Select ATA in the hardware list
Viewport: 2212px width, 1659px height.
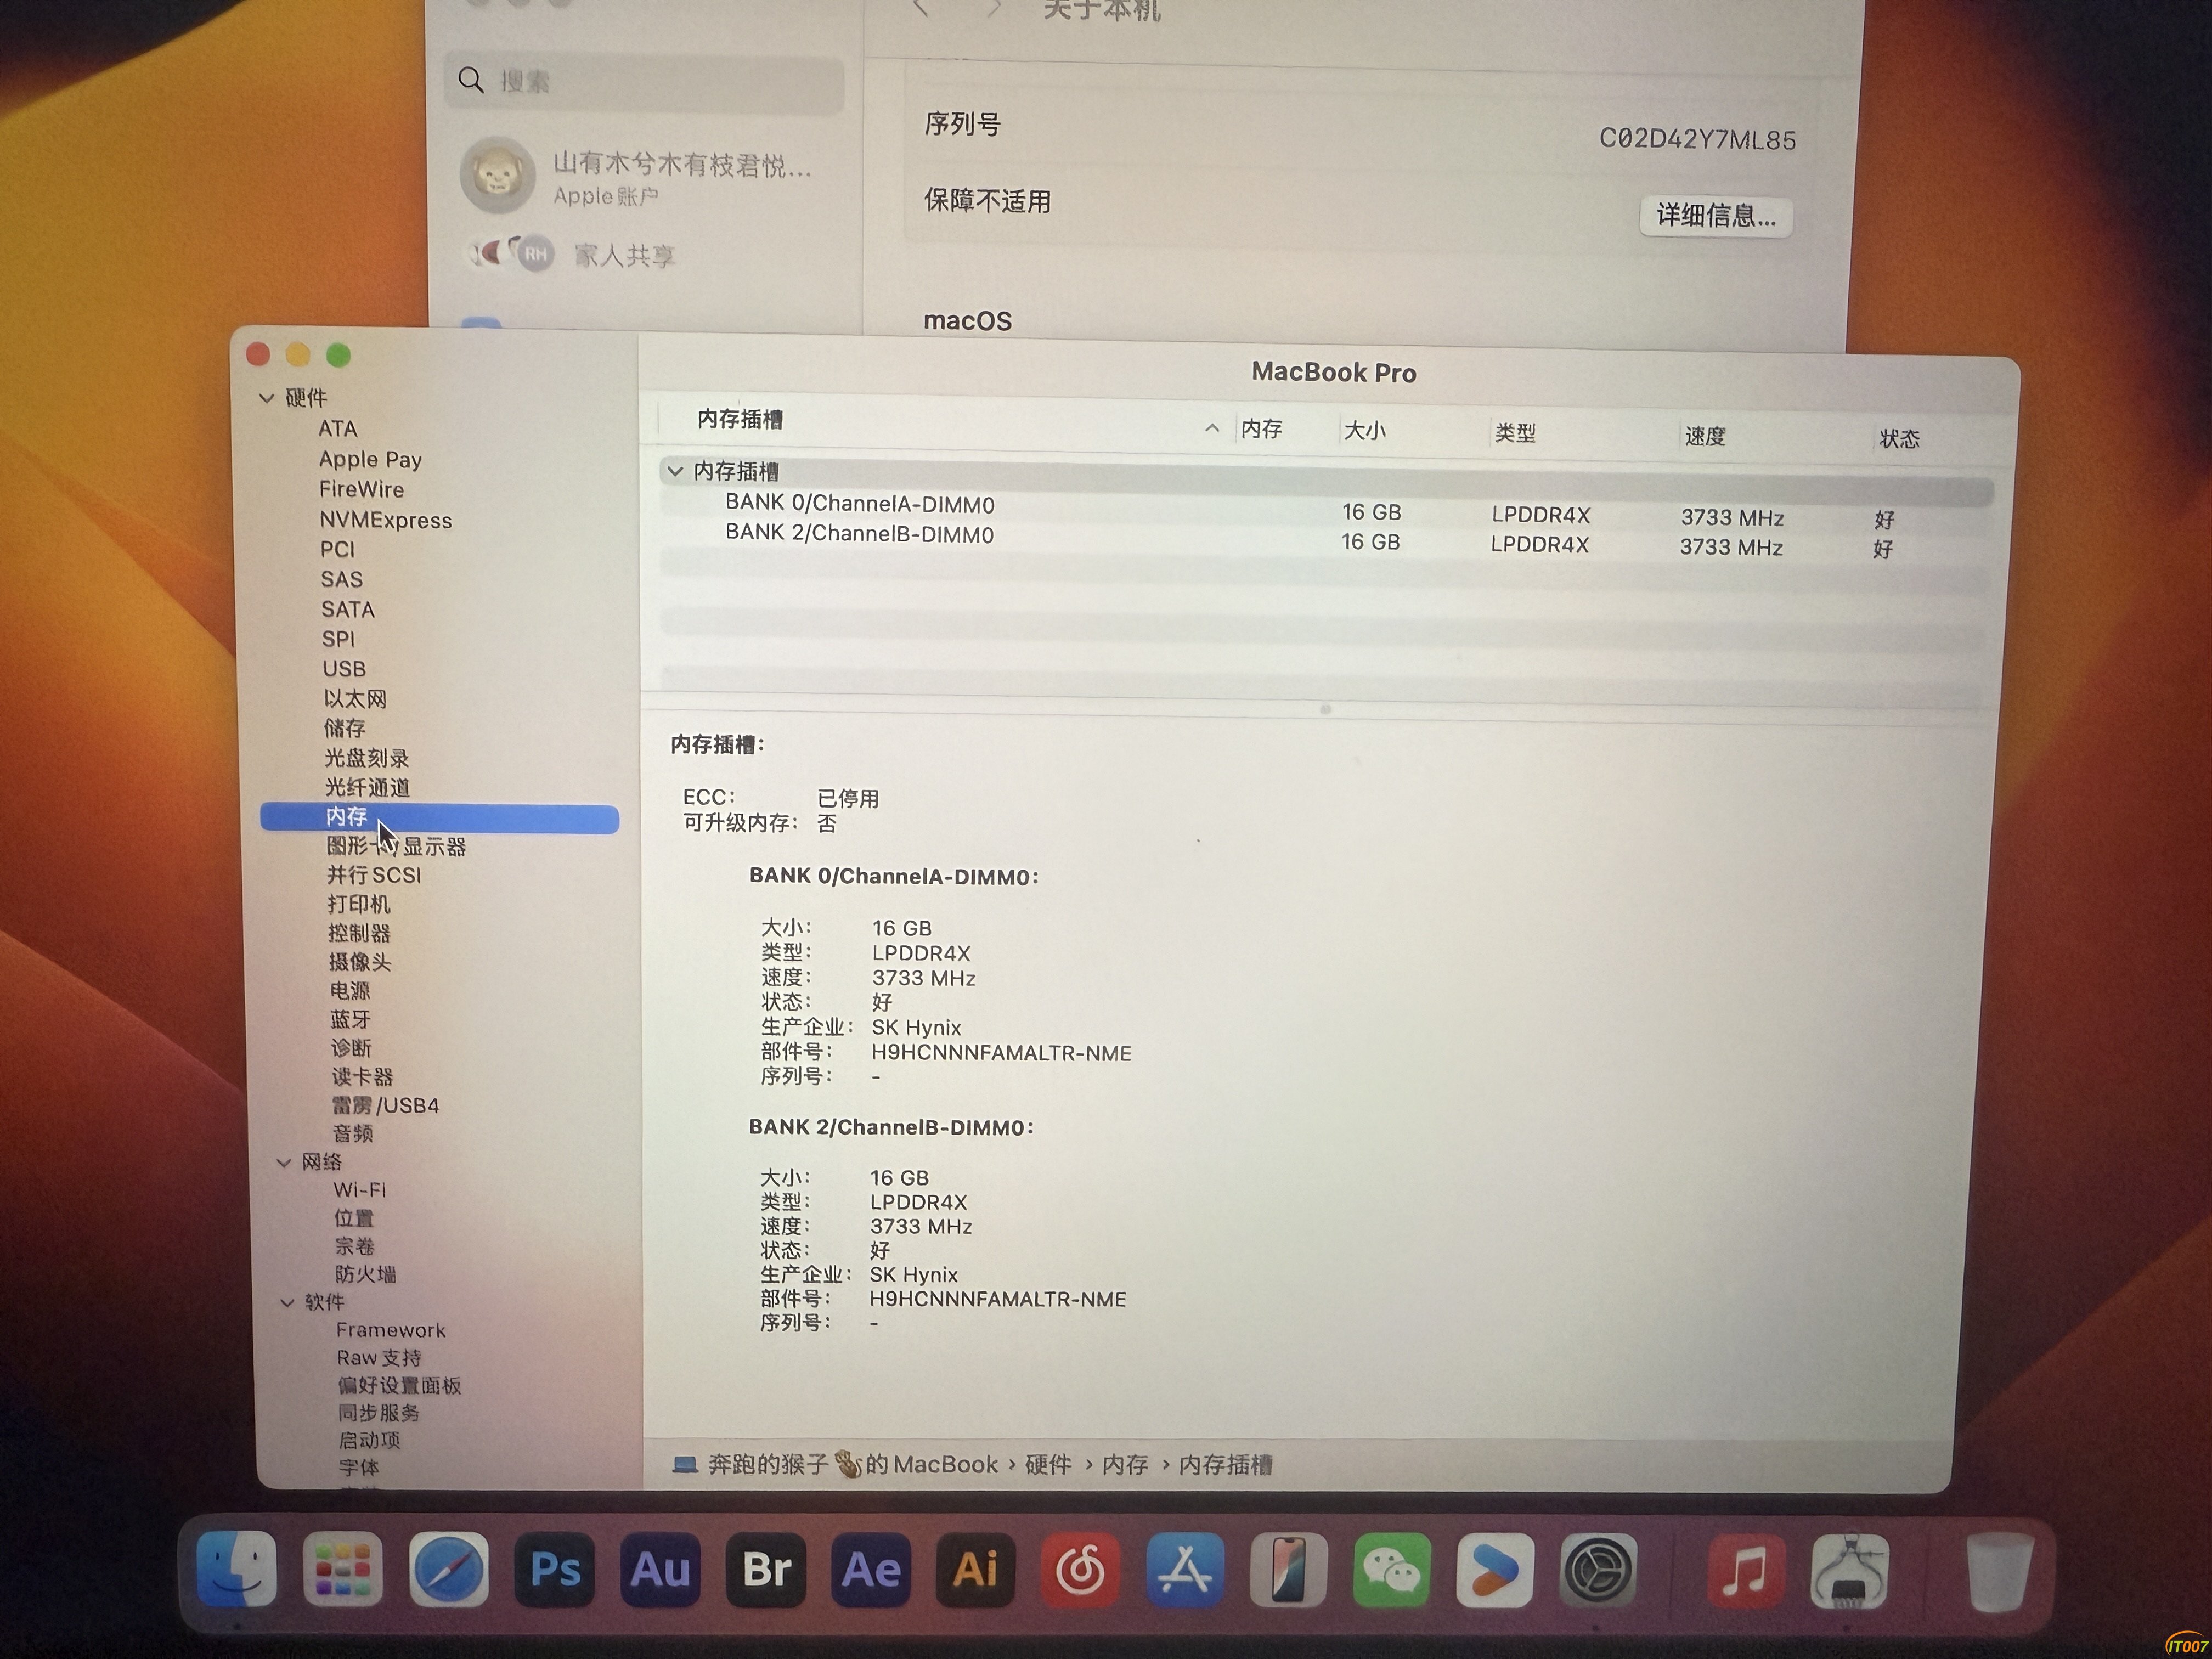tap(338, 428)
